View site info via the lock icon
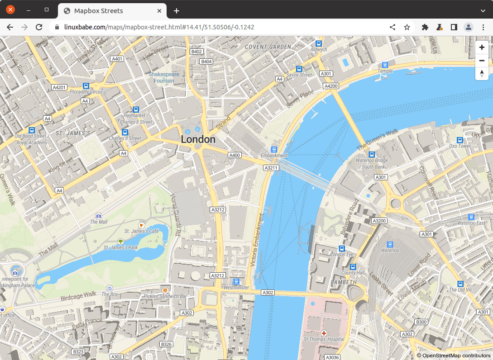 pos(57,27)
